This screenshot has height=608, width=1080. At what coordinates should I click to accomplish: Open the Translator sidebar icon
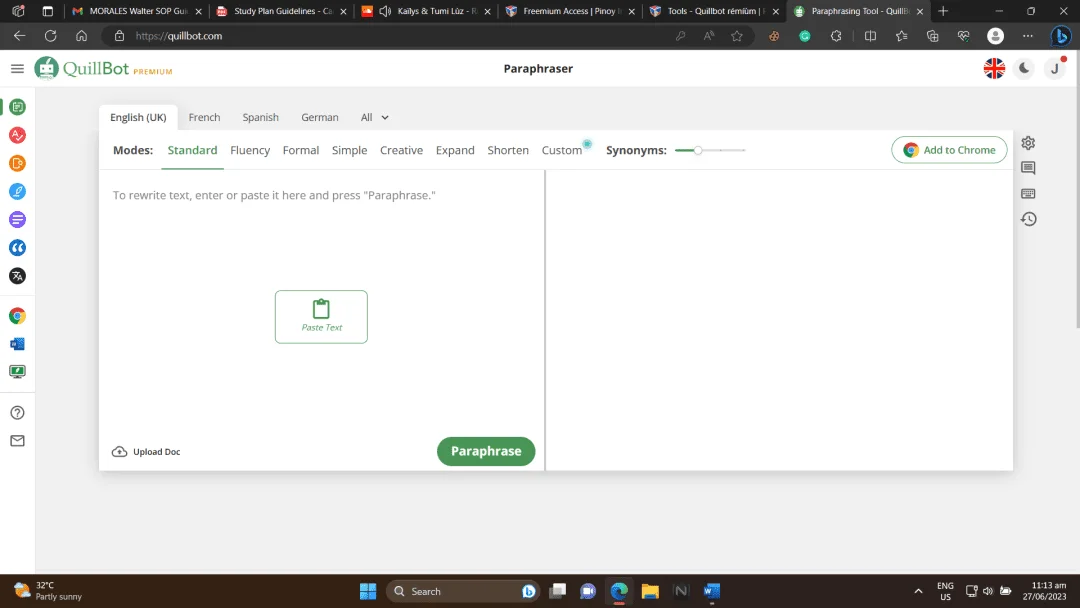(x=17, y=276)
